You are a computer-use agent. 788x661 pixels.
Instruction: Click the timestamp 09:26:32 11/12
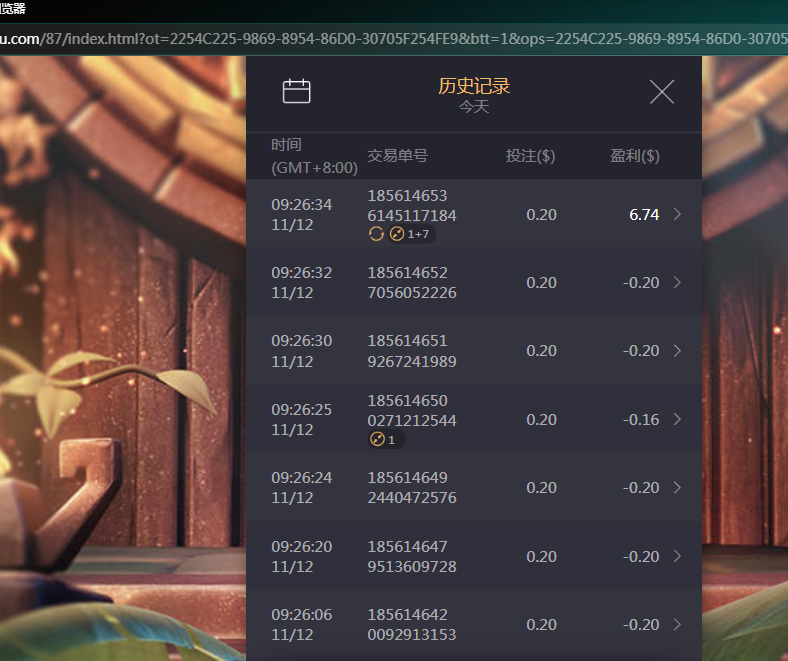(x=302, y=282)
